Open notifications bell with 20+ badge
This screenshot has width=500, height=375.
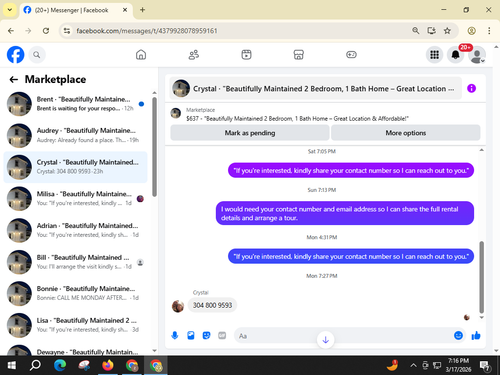coord(456,55)
